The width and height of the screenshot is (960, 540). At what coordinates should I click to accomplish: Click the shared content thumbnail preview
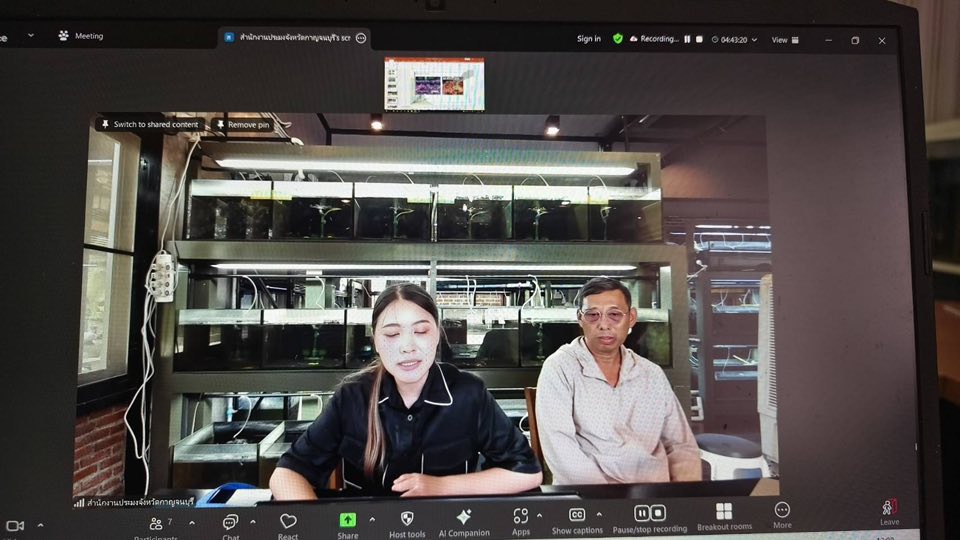tap(434, 84)
